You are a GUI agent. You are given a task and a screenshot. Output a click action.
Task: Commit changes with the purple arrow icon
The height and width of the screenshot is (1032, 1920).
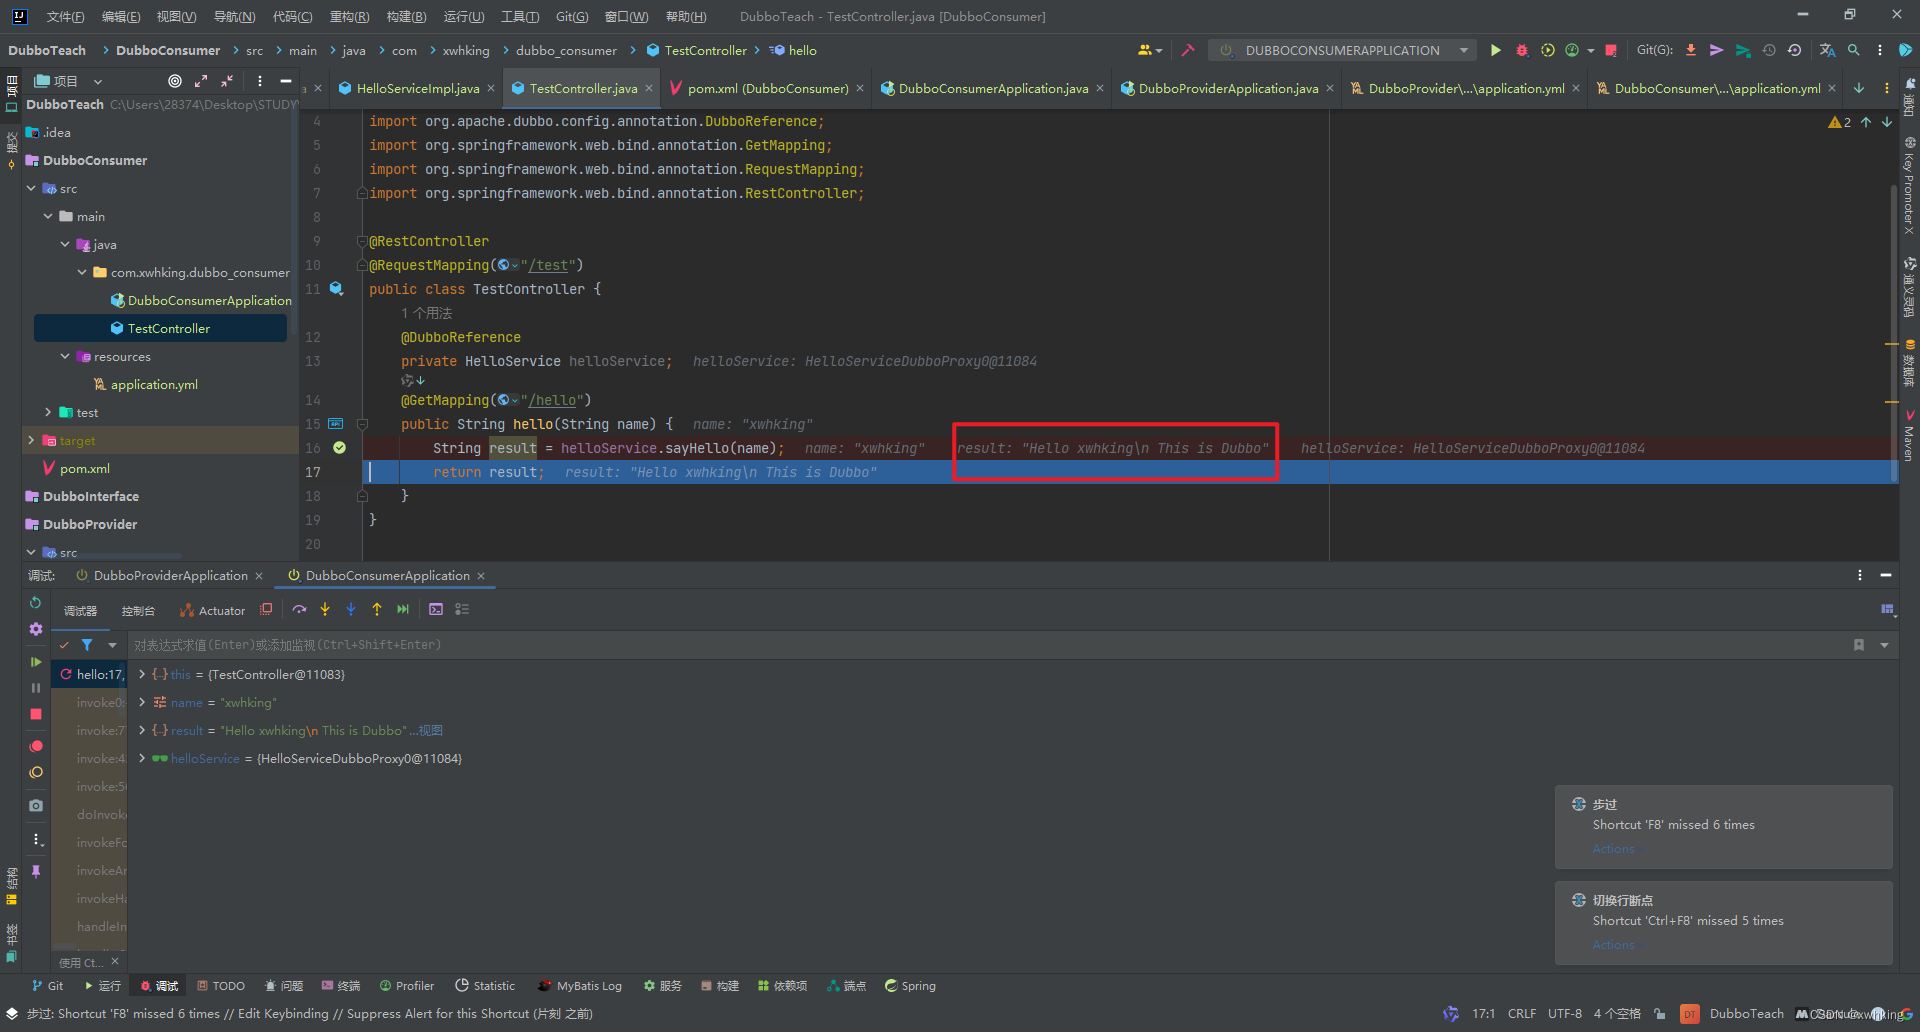1717,50
